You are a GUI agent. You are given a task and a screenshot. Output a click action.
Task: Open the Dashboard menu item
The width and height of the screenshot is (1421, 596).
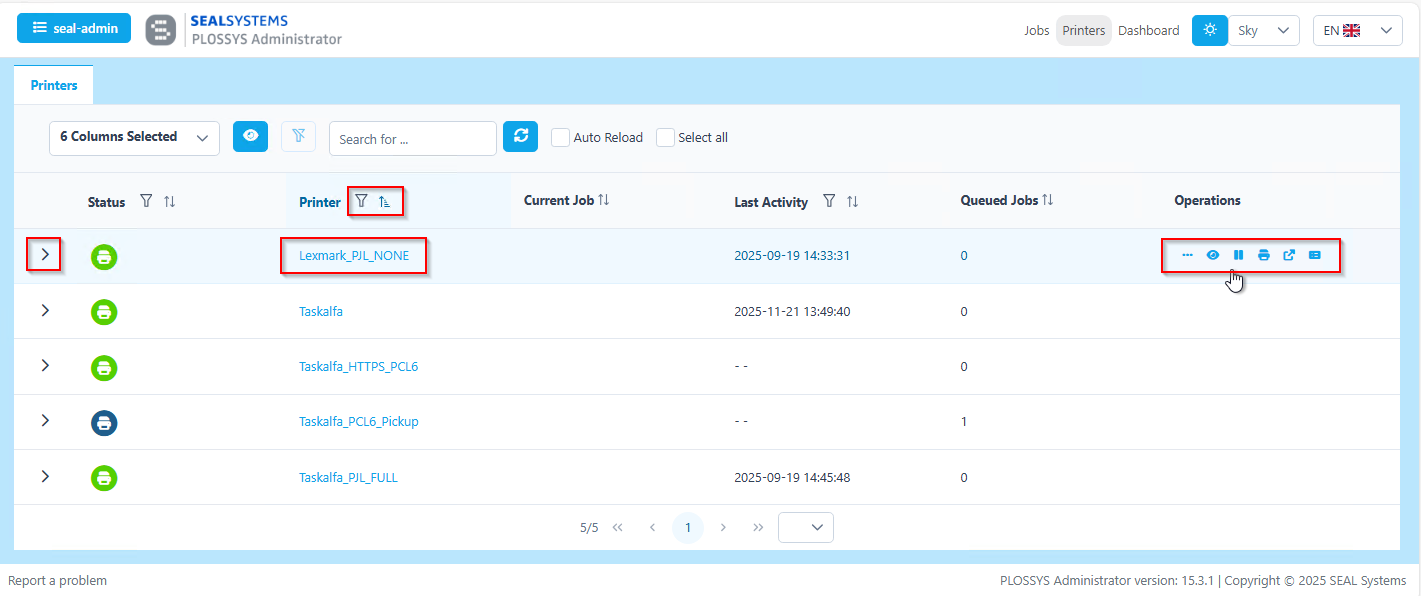[x=1148, y=30]
